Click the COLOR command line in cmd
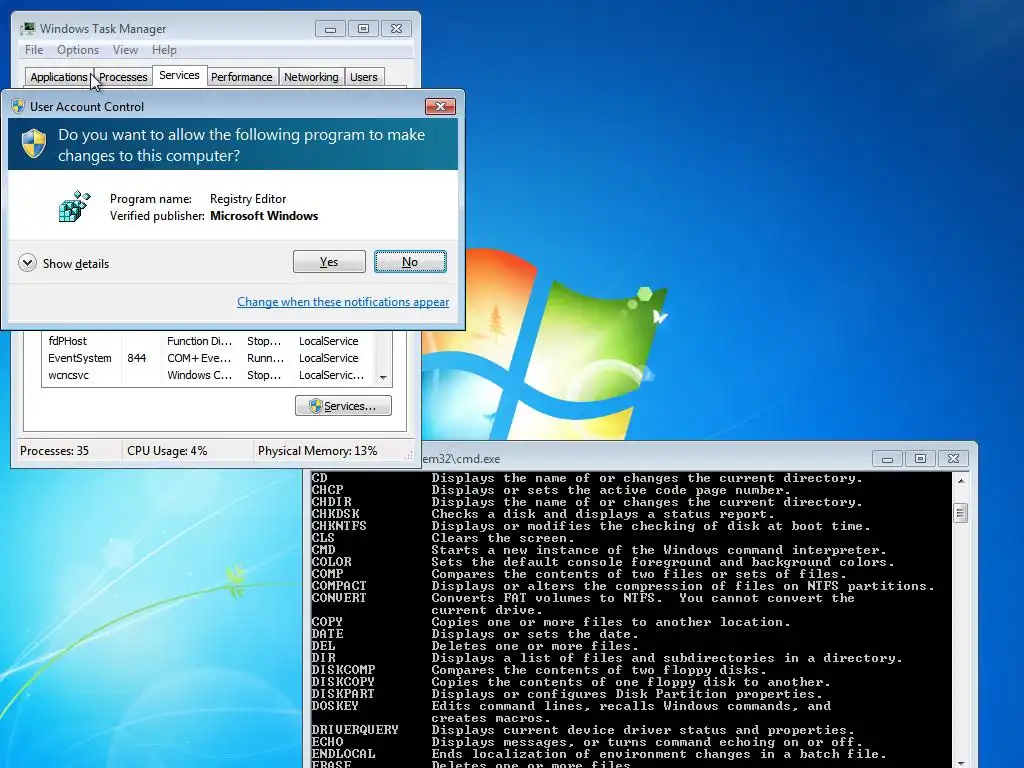 coord(603,562)
